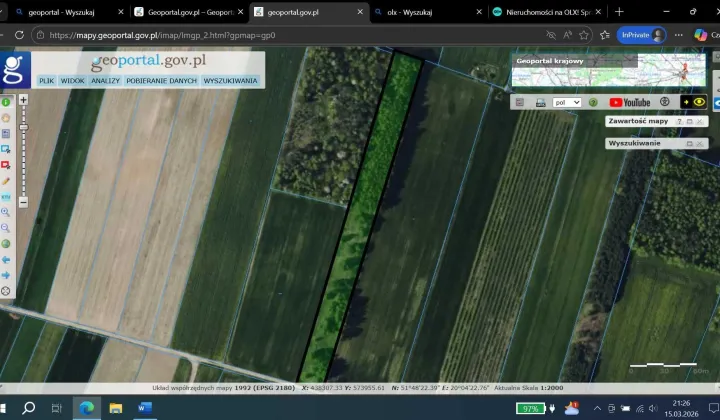Maximize the Zawartość mapy panel
720x420 pixels.
click(x=689, y=121)
